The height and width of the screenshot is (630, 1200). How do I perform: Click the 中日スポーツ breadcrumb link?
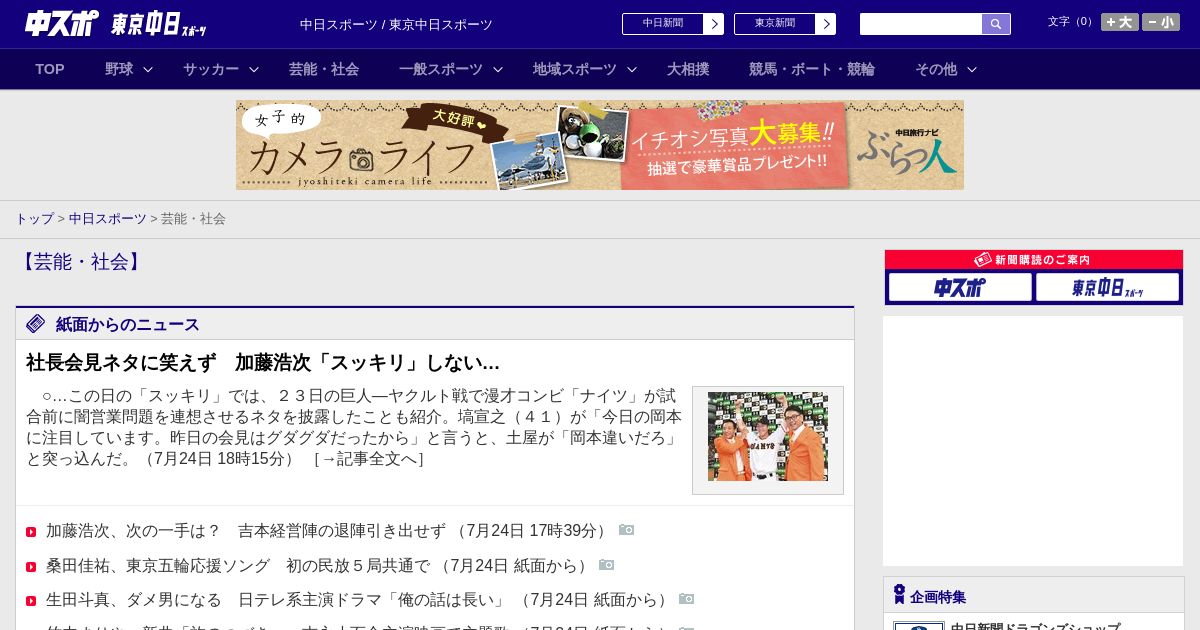pos(108,218)
